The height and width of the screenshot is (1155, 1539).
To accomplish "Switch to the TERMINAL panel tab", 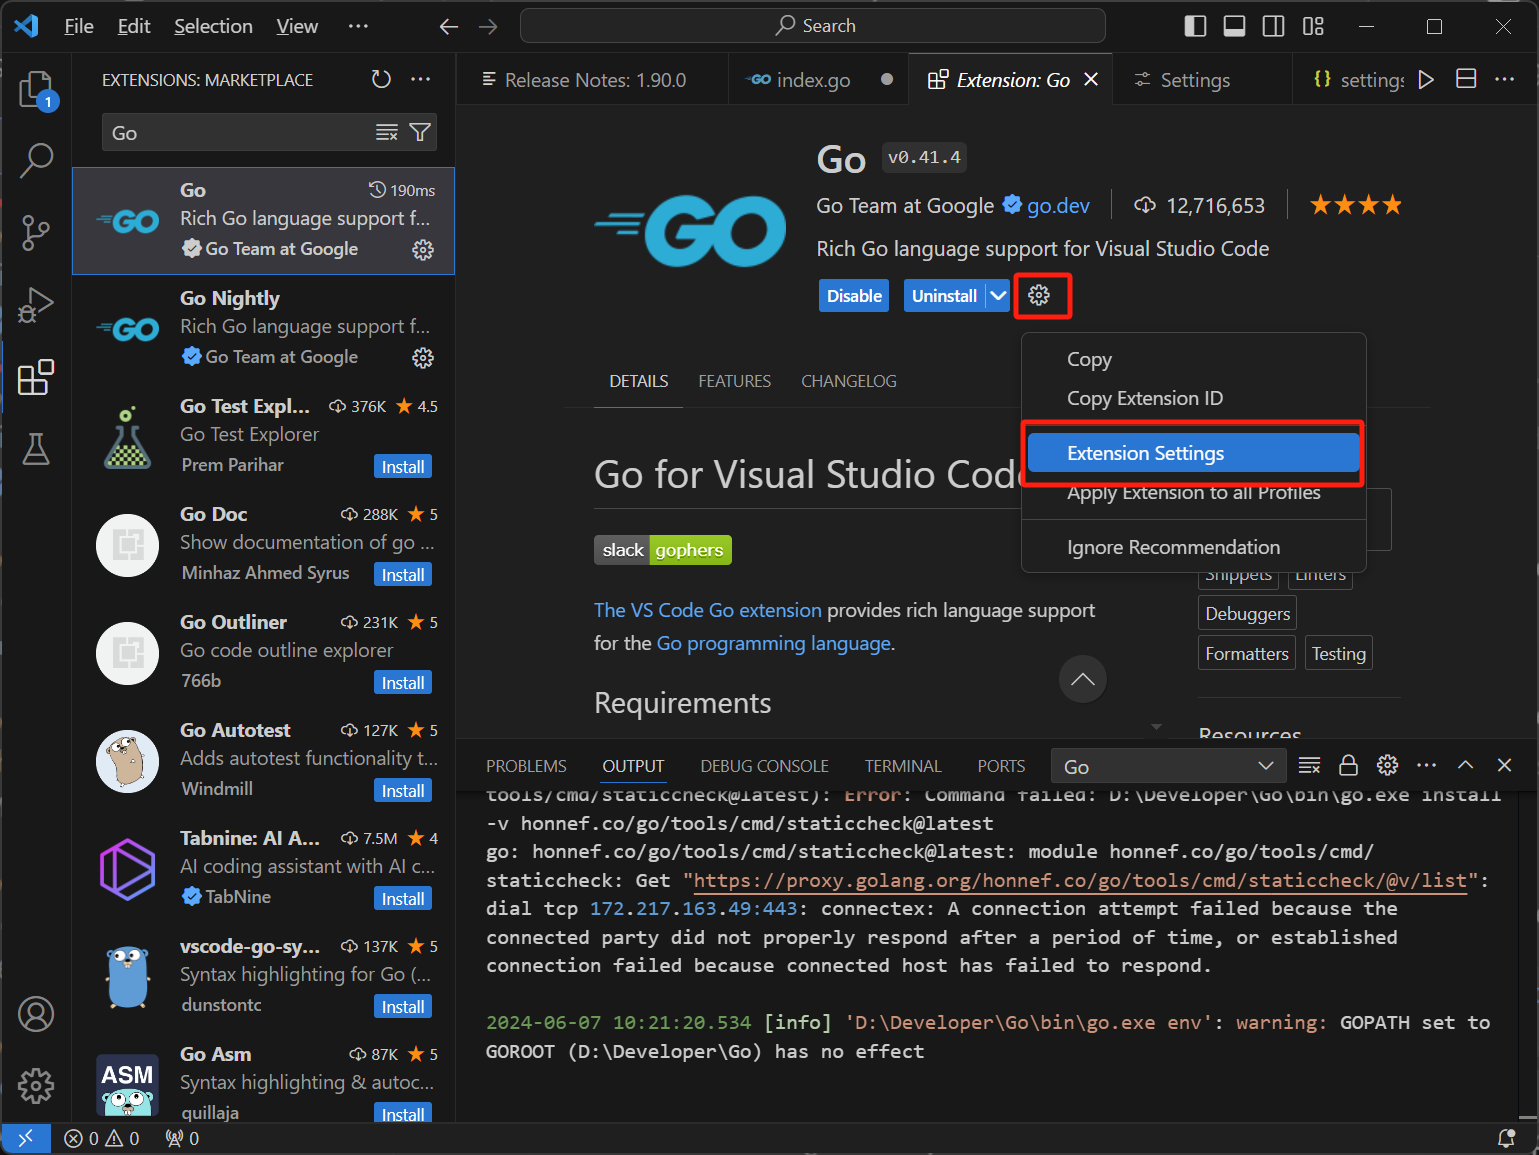I will (x=903, y=766).
